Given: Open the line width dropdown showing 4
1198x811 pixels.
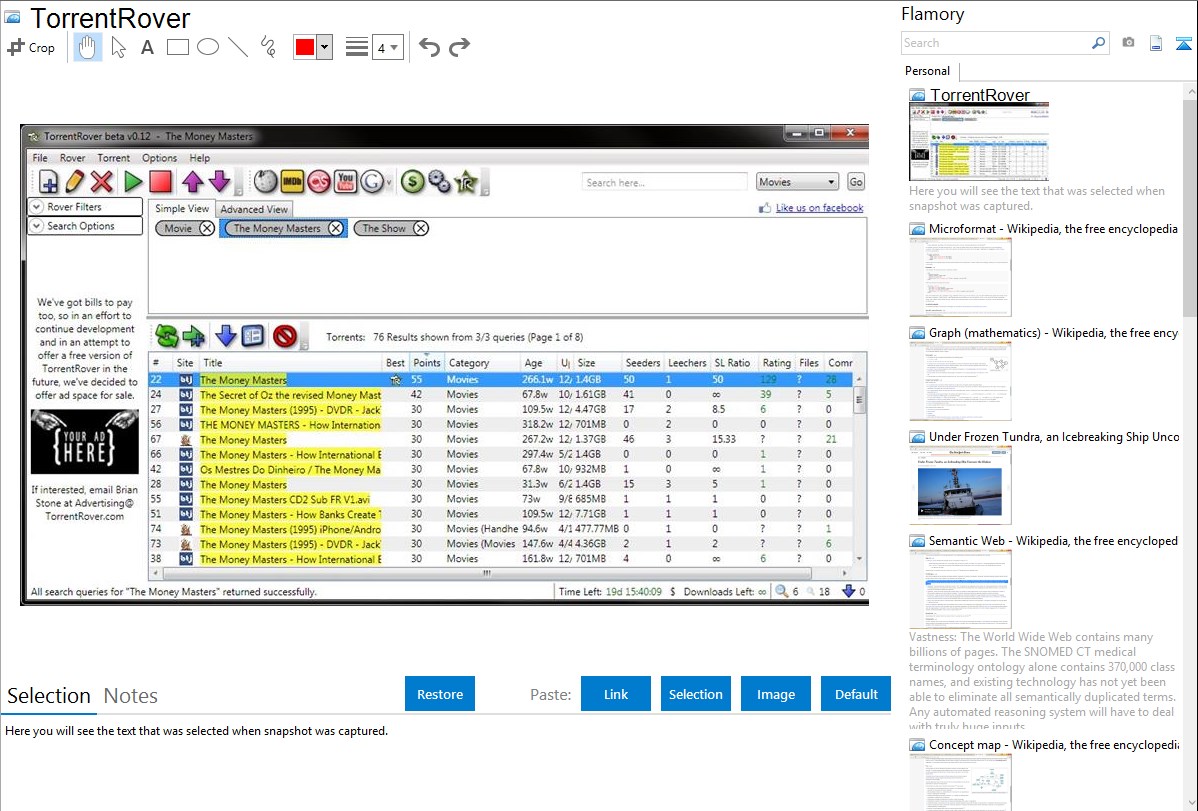Looking at the screenshot, I should click(x=387, y=47).
